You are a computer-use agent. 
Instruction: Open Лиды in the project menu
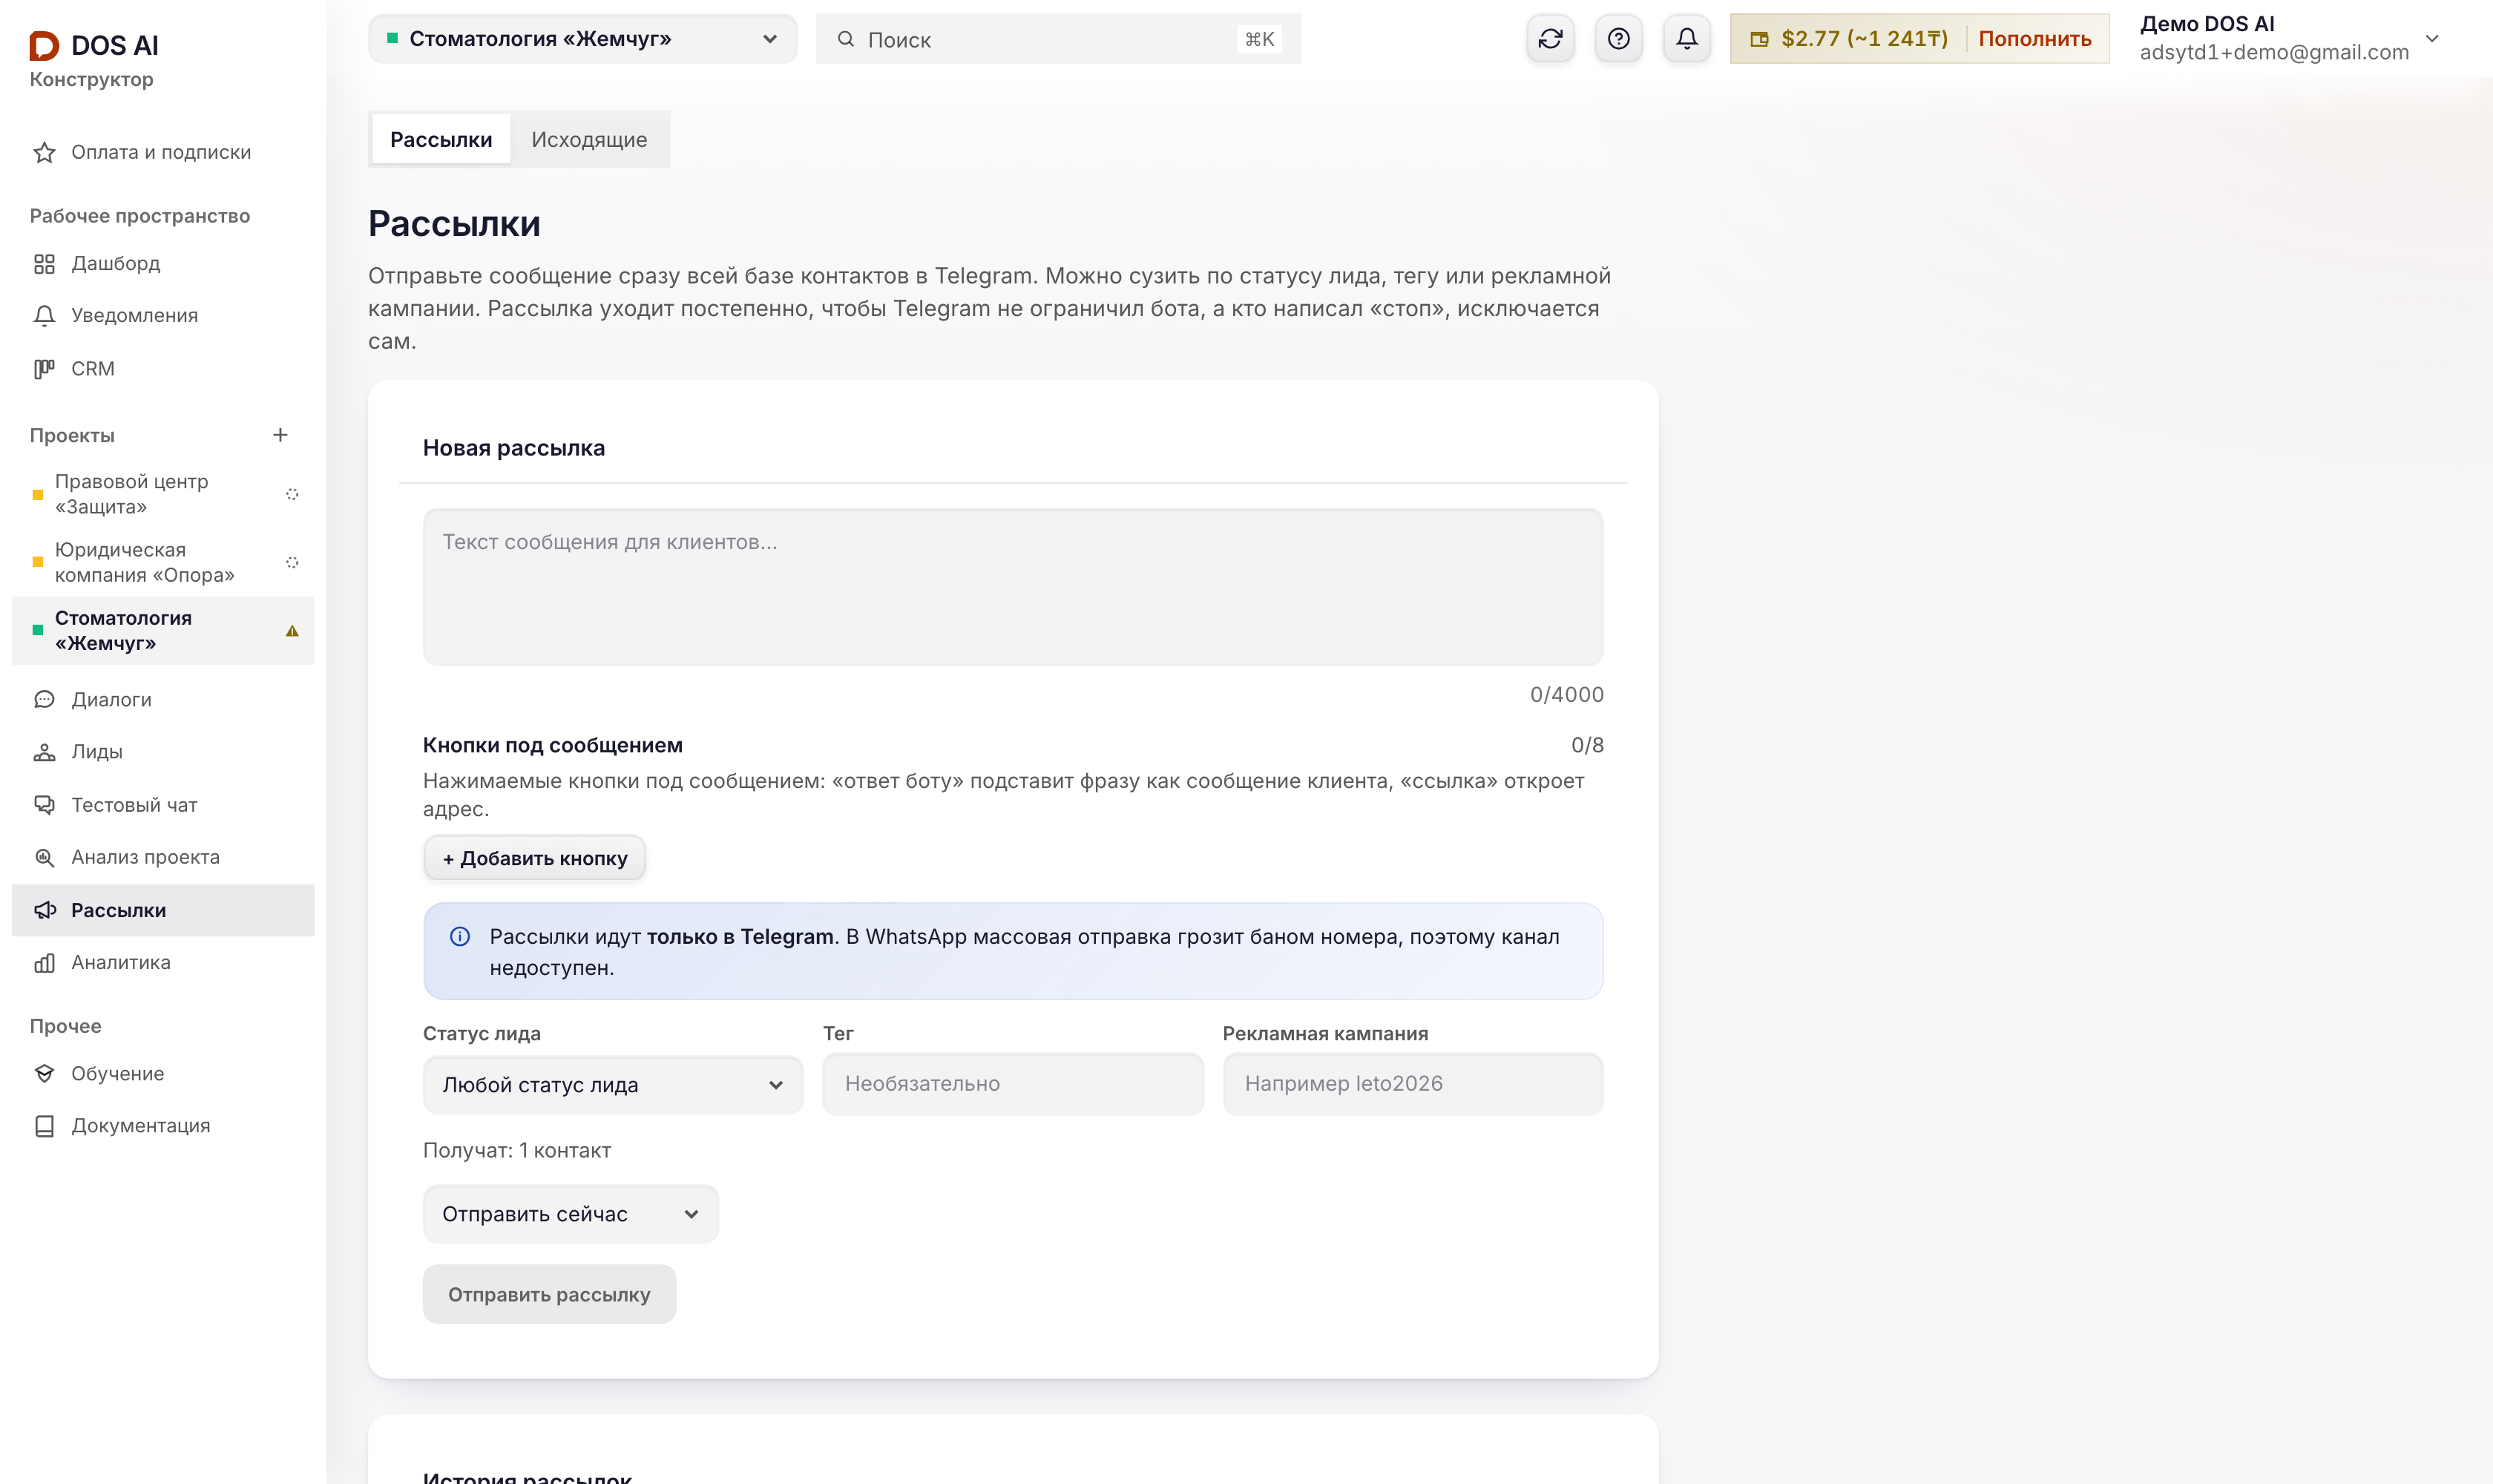pos(163,751)
